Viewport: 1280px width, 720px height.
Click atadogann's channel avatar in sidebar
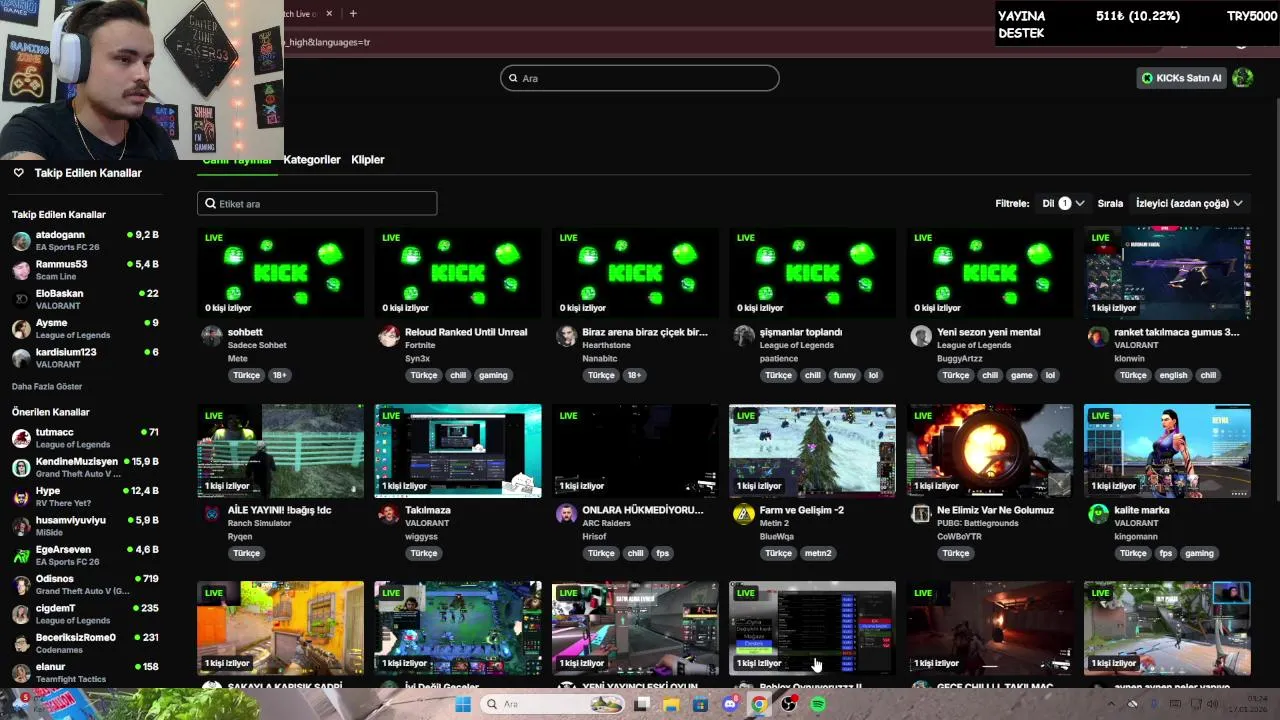coord(21,241)
